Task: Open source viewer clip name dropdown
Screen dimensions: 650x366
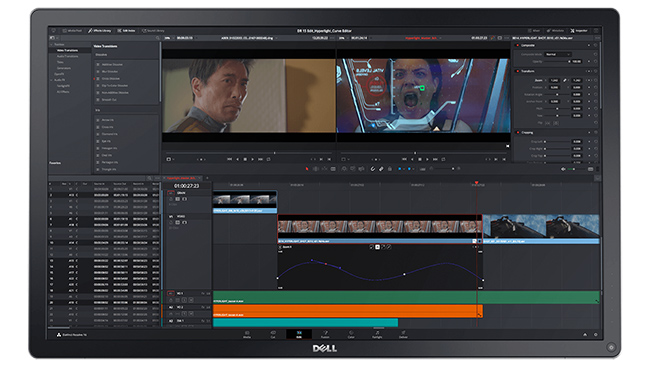Action: [x=249, y=38]
